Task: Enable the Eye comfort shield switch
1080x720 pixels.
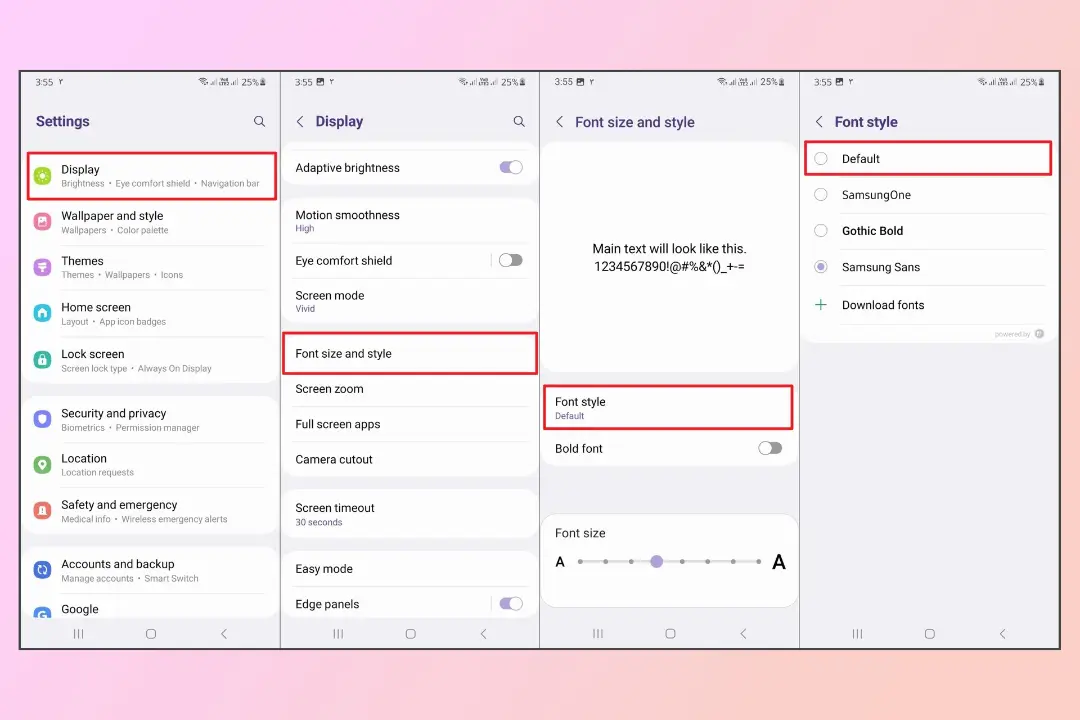Action: point(511,260)
